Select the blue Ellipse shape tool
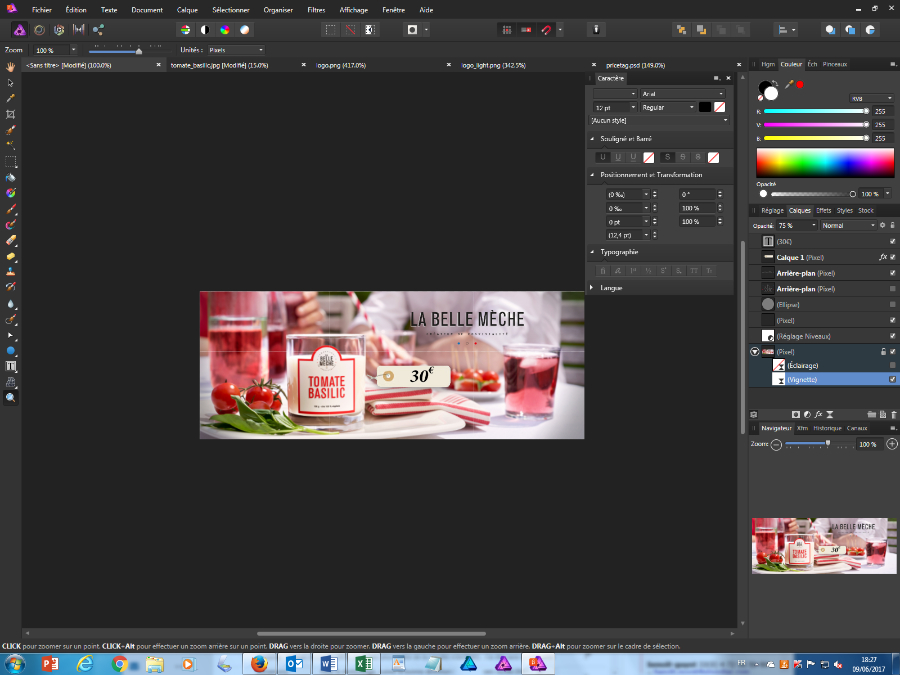The image size is (900, 675). tap(10, 351)
